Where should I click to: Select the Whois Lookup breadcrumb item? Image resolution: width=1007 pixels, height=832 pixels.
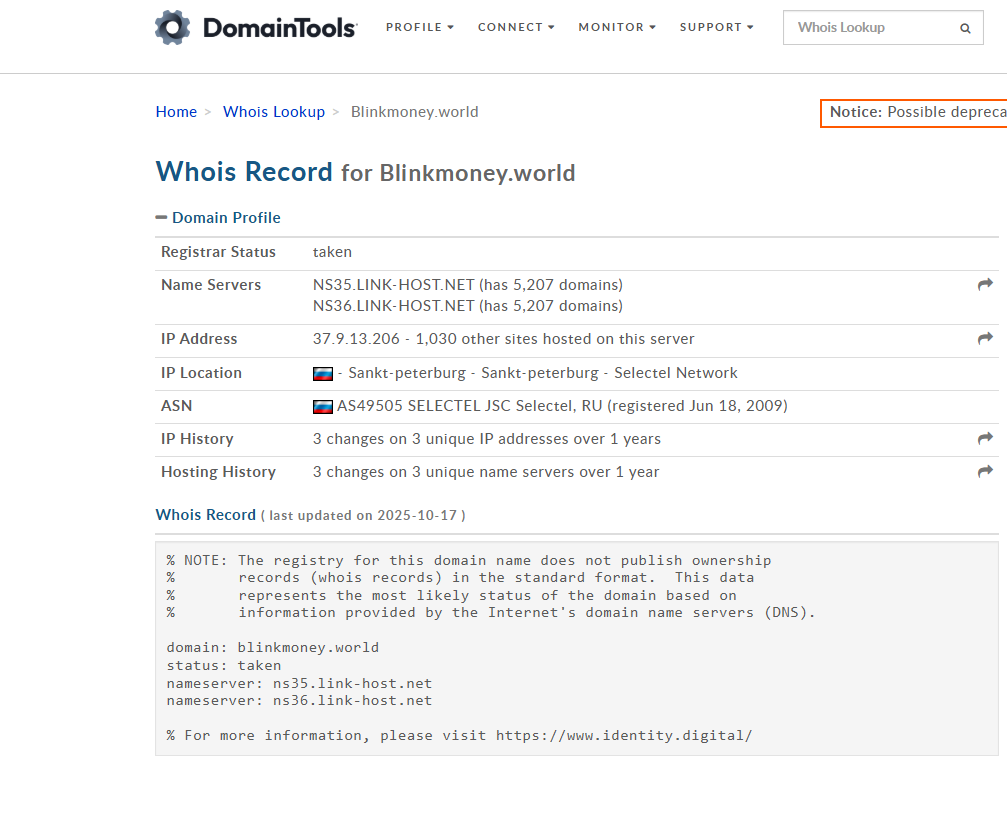pos(273,111)
